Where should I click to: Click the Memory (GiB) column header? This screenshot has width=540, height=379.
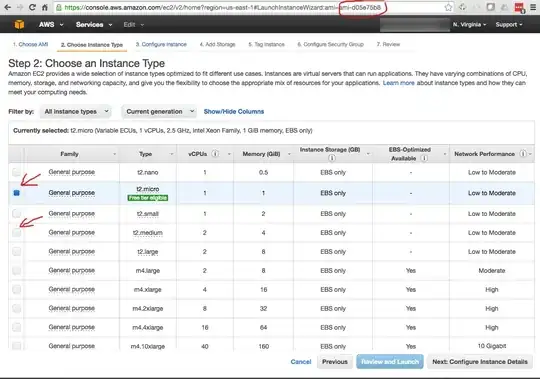point(261,154)
